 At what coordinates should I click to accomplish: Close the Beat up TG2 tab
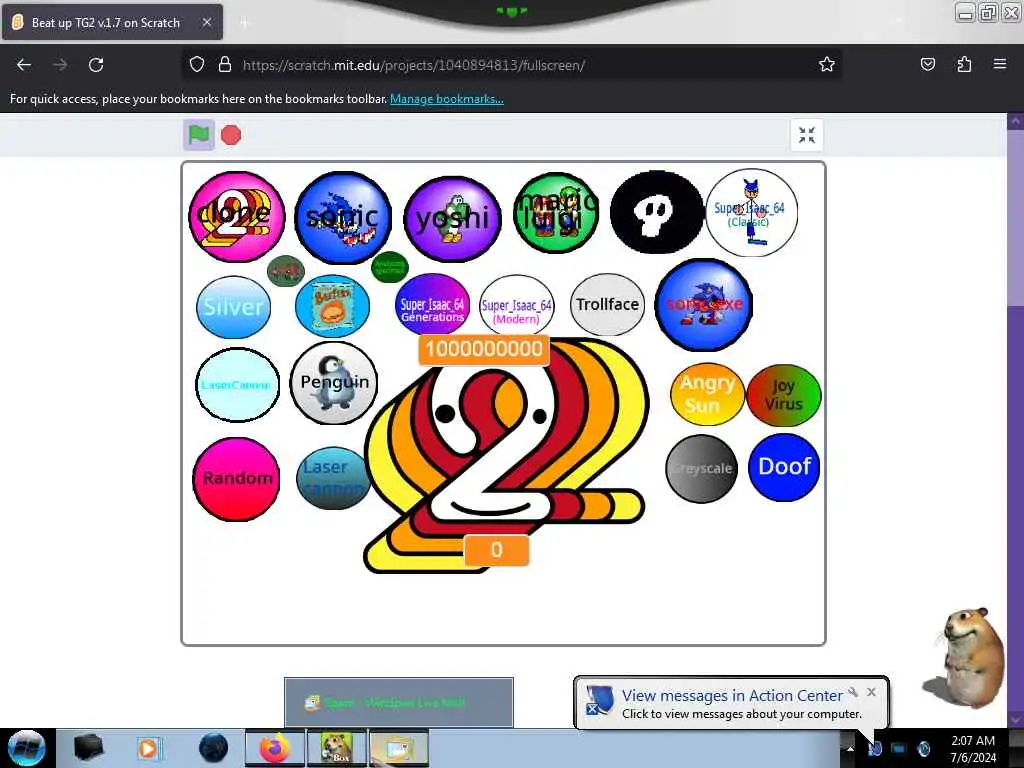pyautogui.click(x=206, y=22)
